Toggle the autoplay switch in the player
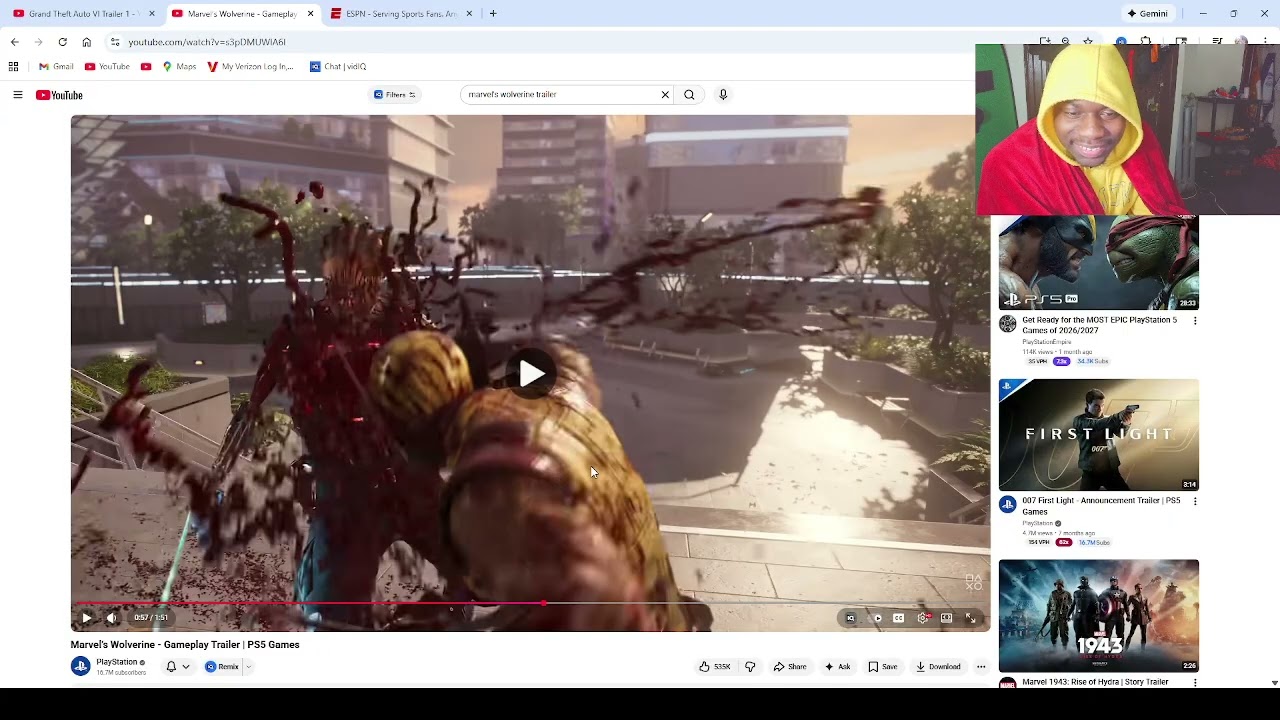 (x=875, y=618)
